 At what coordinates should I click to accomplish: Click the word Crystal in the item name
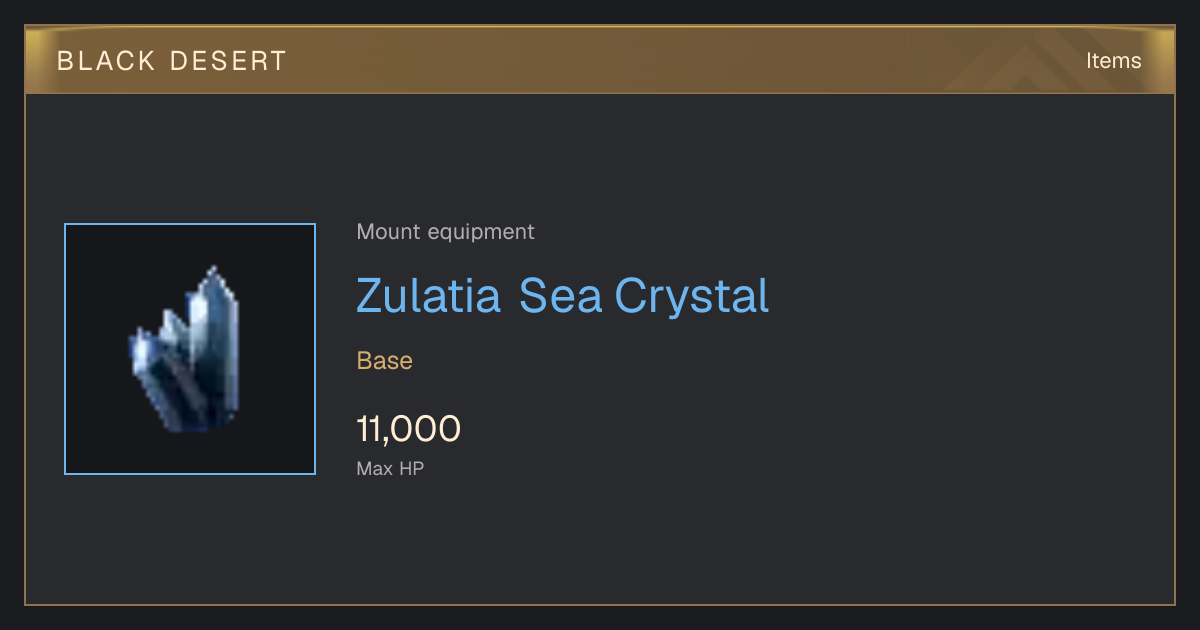coord(692,295)
